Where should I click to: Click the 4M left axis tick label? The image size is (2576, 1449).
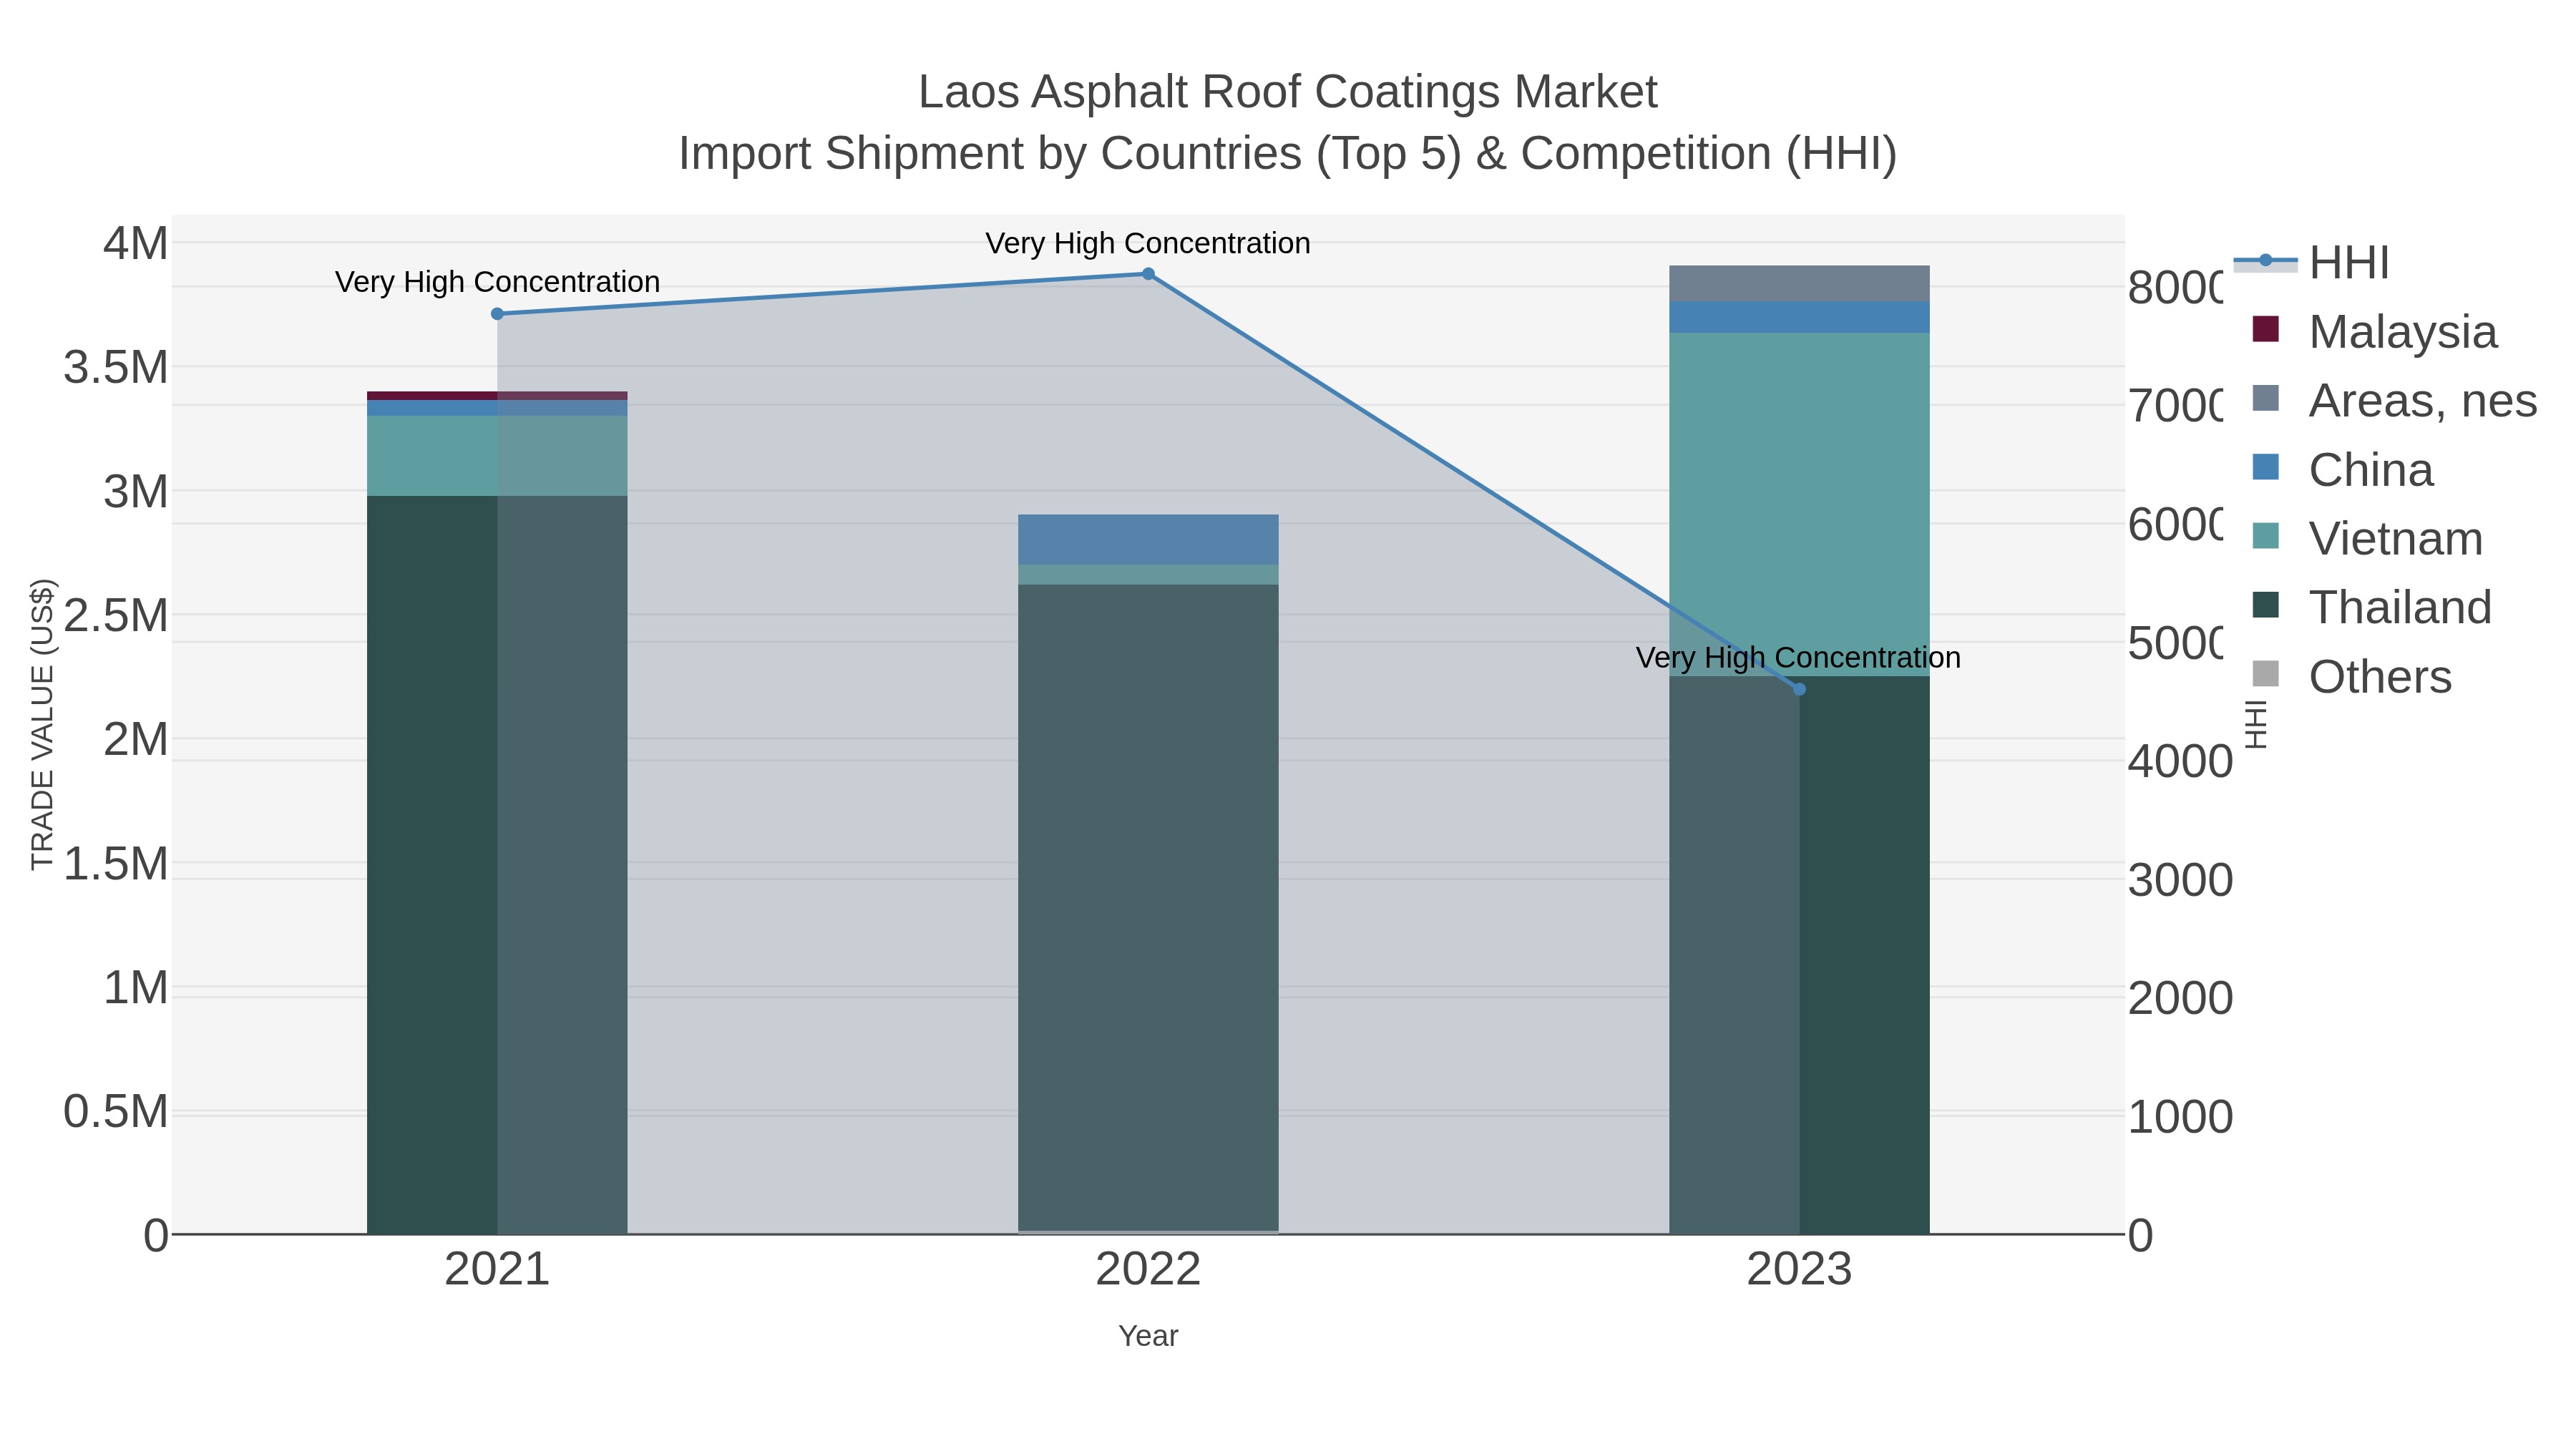coord(136,243)
